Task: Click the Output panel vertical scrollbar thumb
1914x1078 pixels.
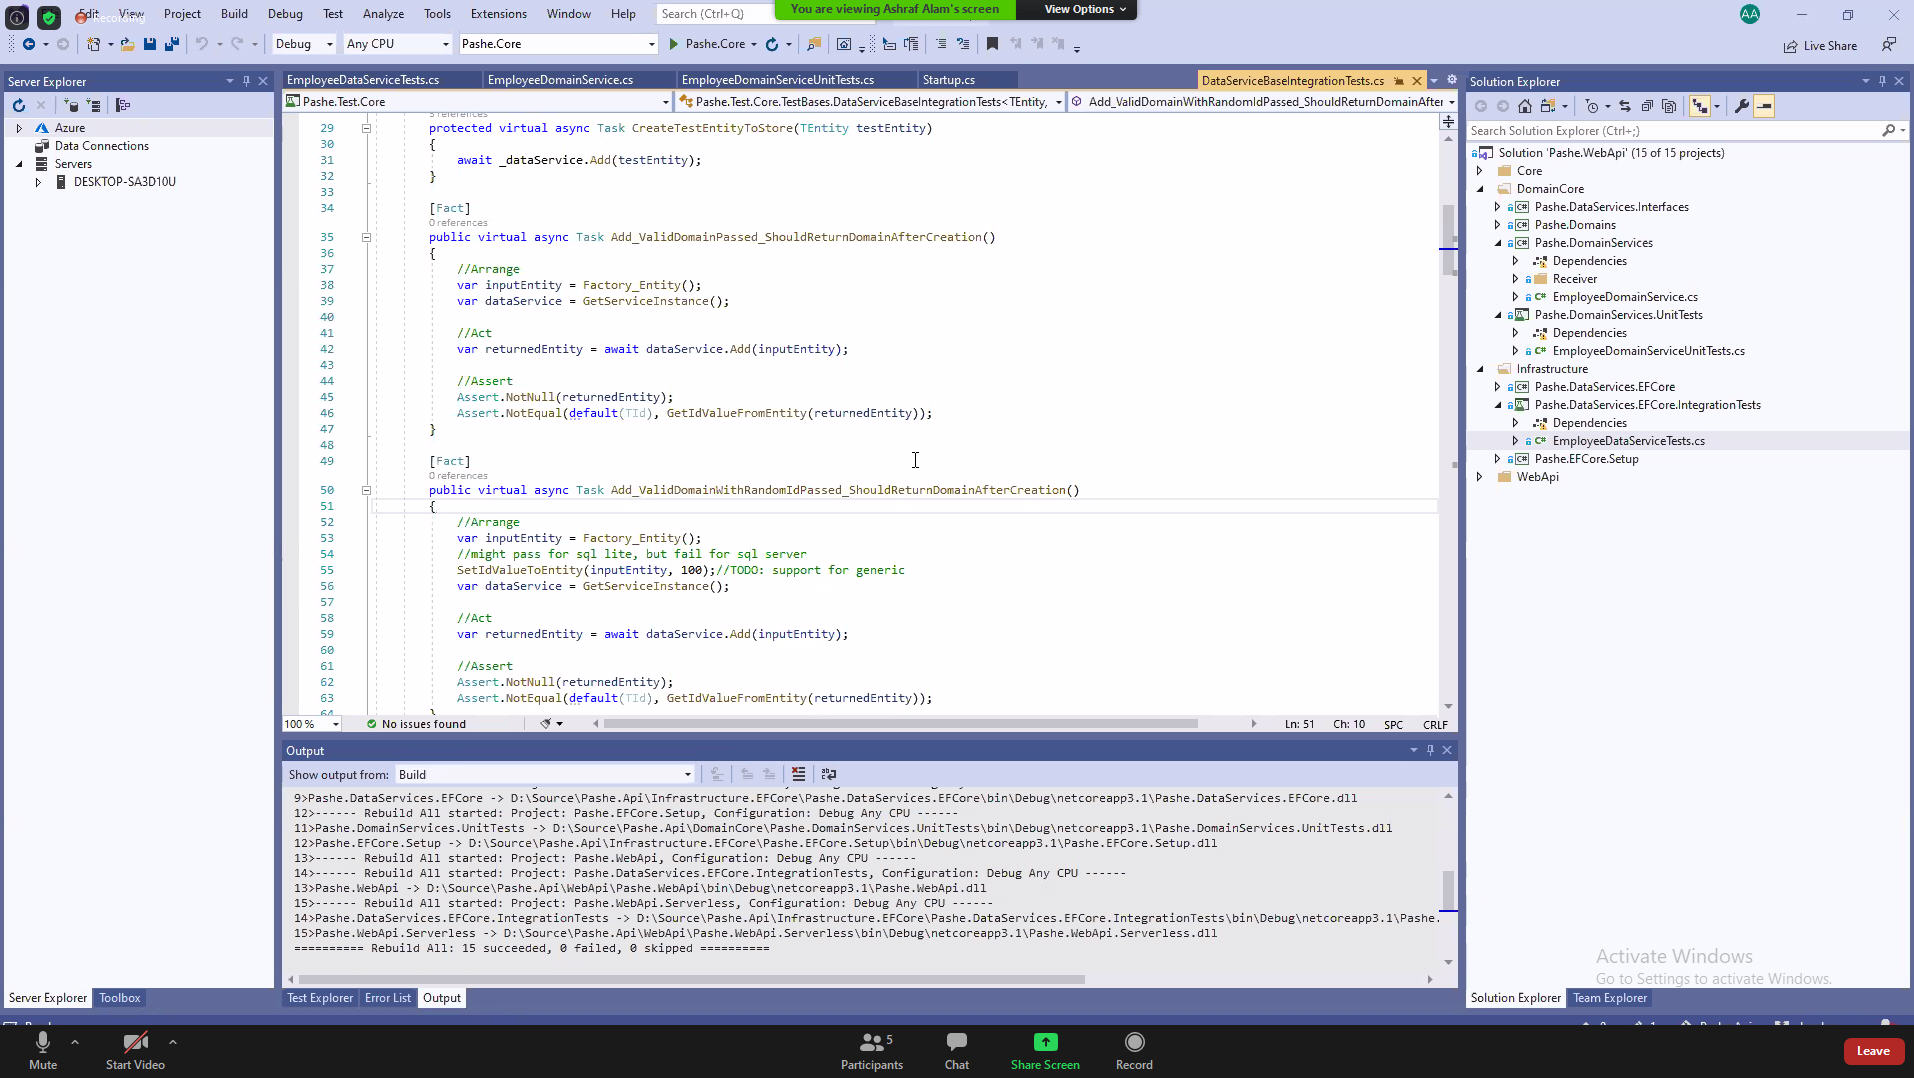Action: tap(1448, 890)
